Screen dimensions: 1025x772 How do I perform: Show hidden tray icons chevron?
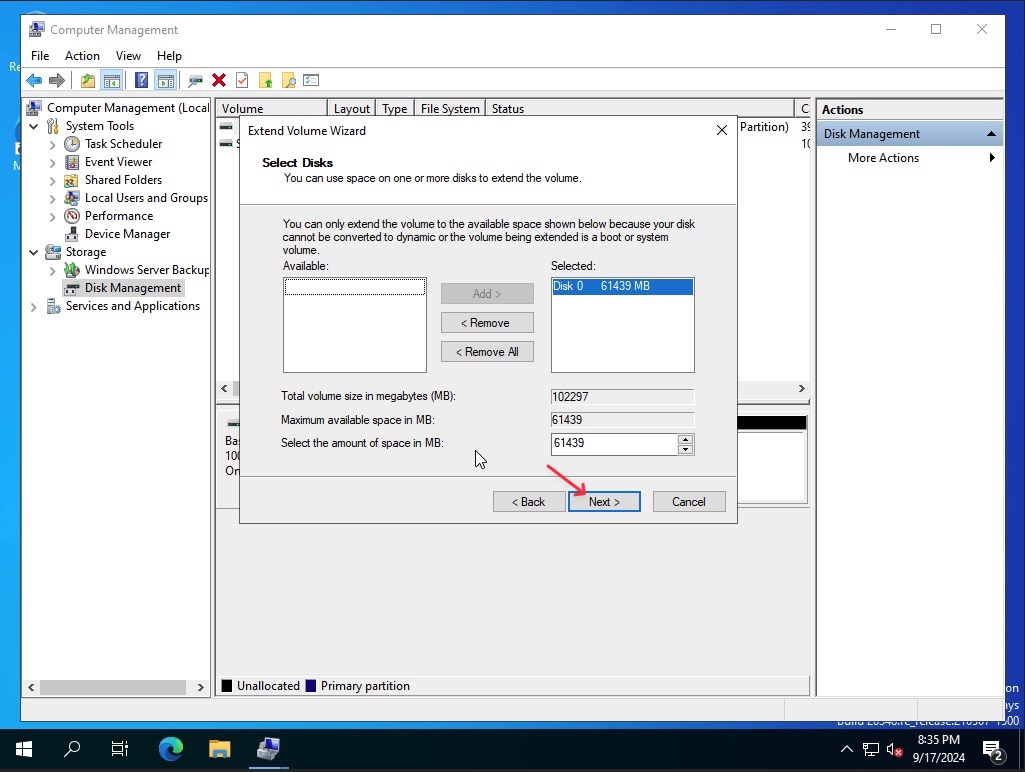(847, 750)
